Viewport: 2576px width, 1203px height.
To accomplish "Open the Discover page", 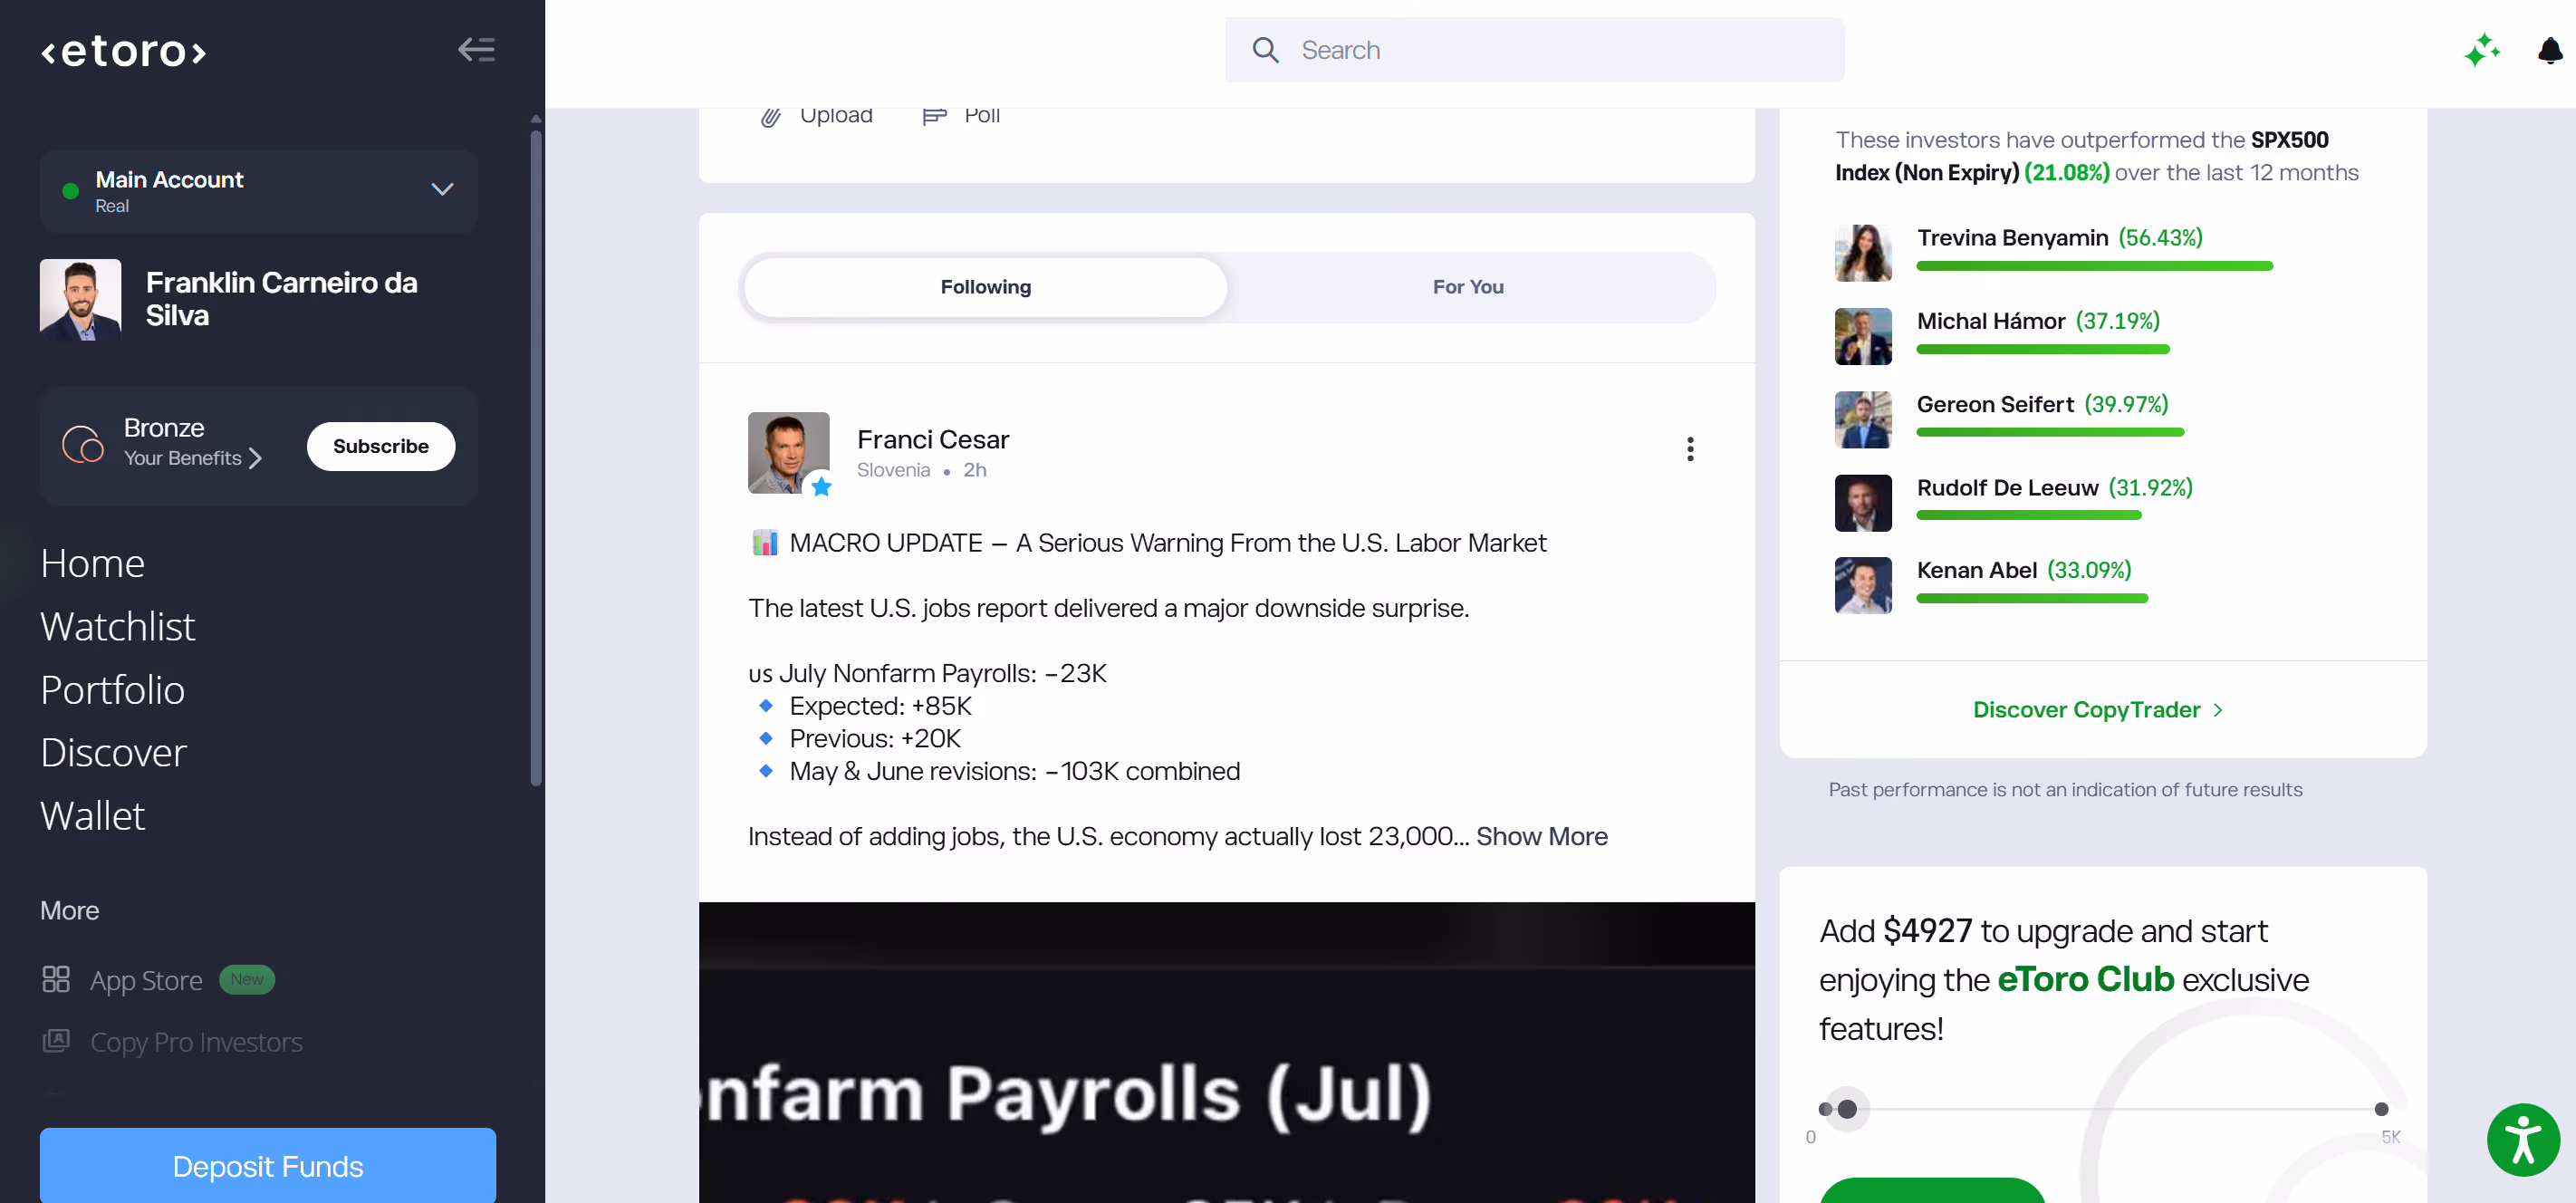I will pos(114,752).
